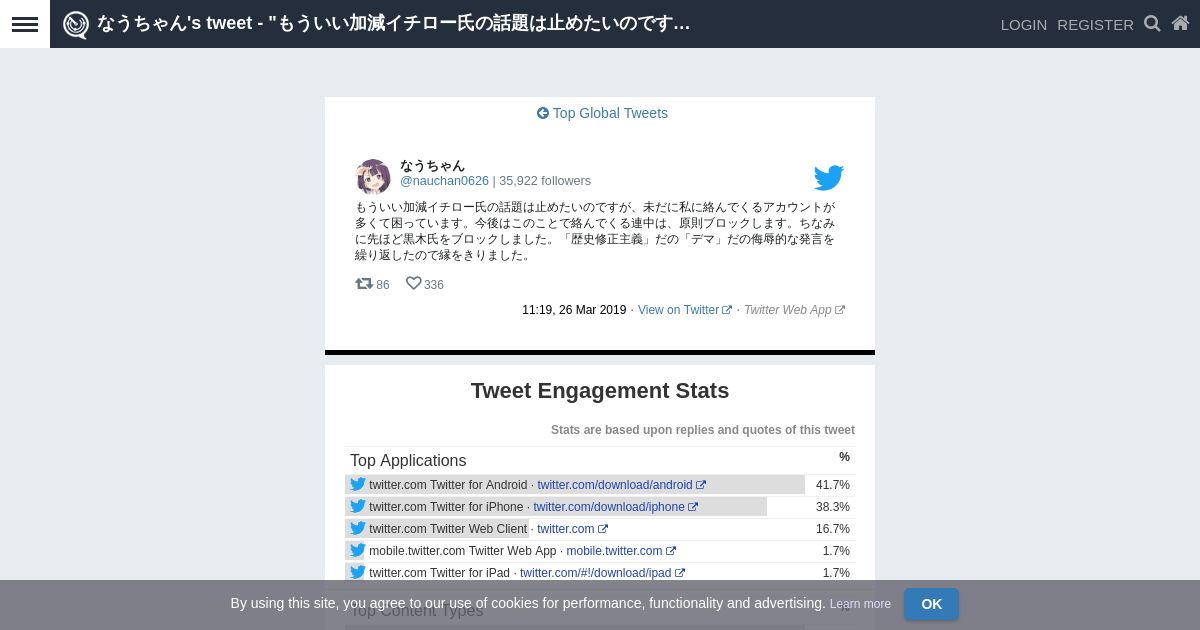Open mobile.twitter.com link
This screenshot has height=630, width=1200.
(621, 551)
